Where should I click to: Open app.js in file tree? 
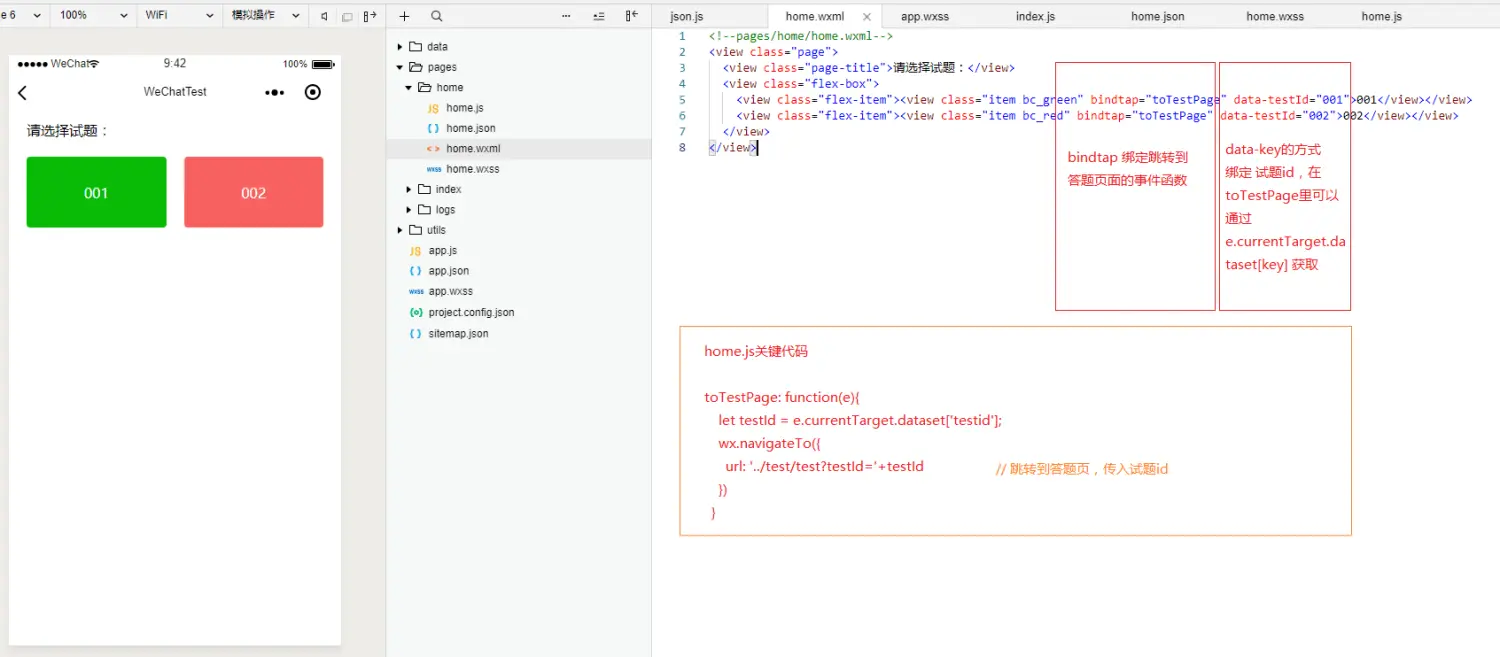(x=442, y=251)
